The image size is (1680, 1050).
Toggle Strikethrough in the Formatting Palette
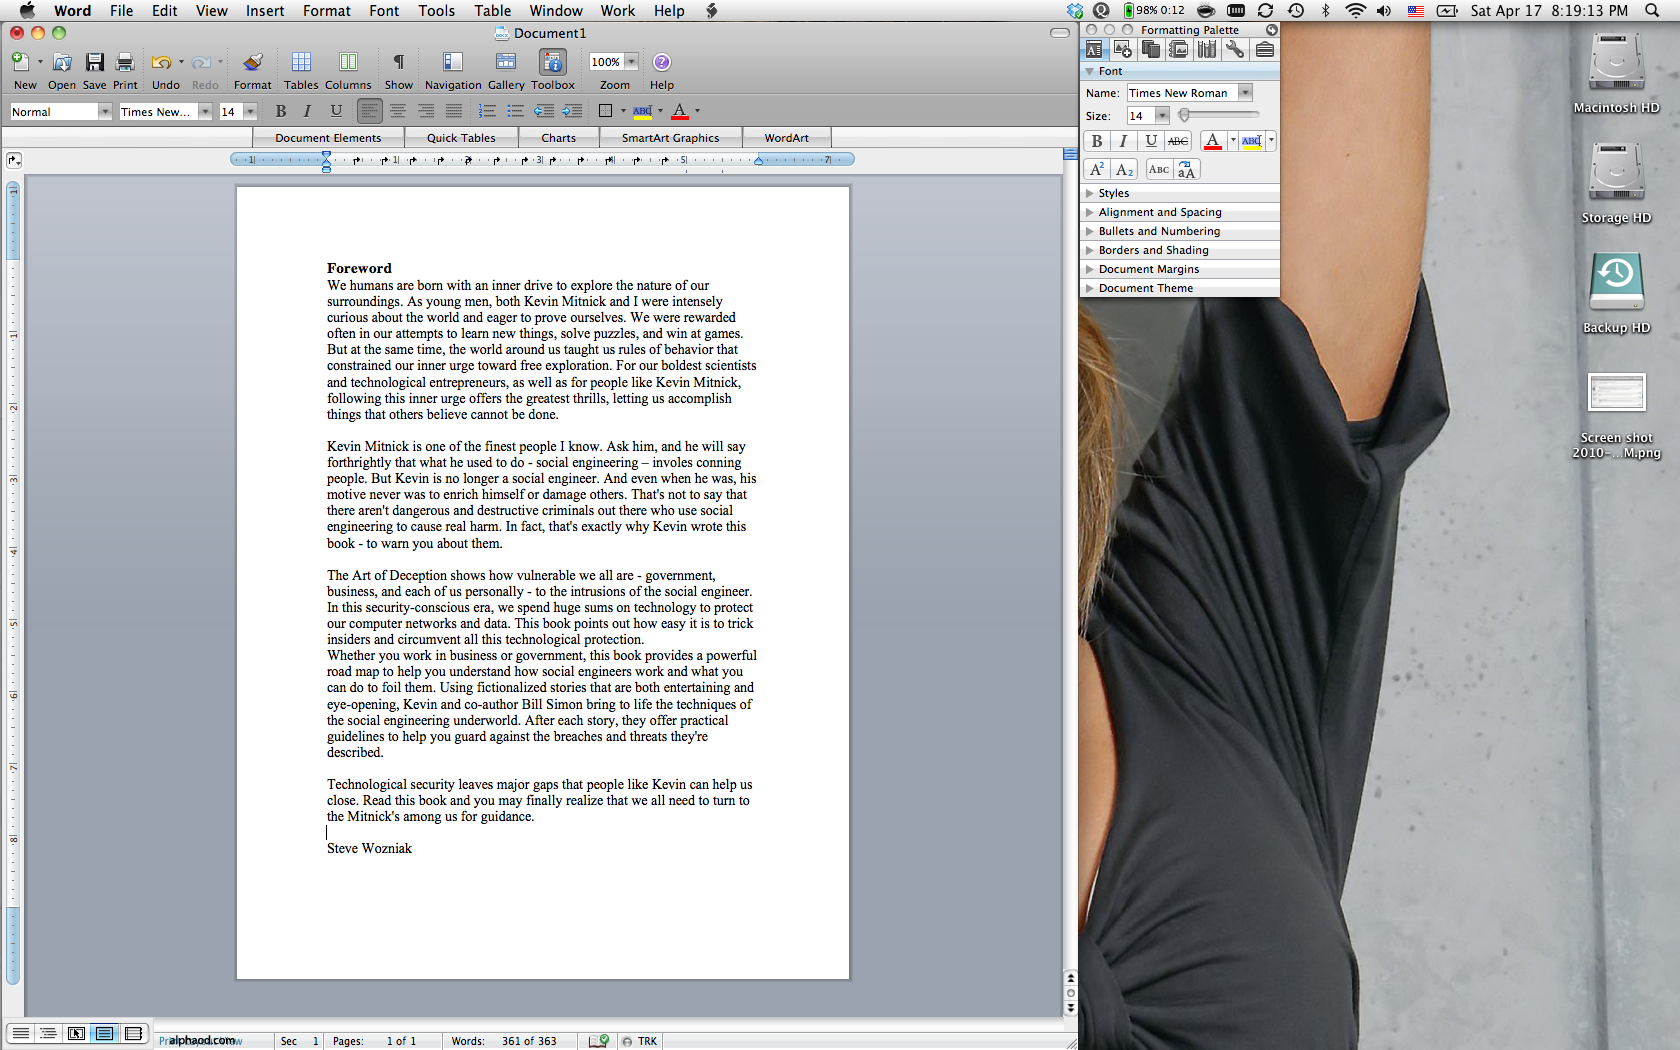(x=1178, y=141)
